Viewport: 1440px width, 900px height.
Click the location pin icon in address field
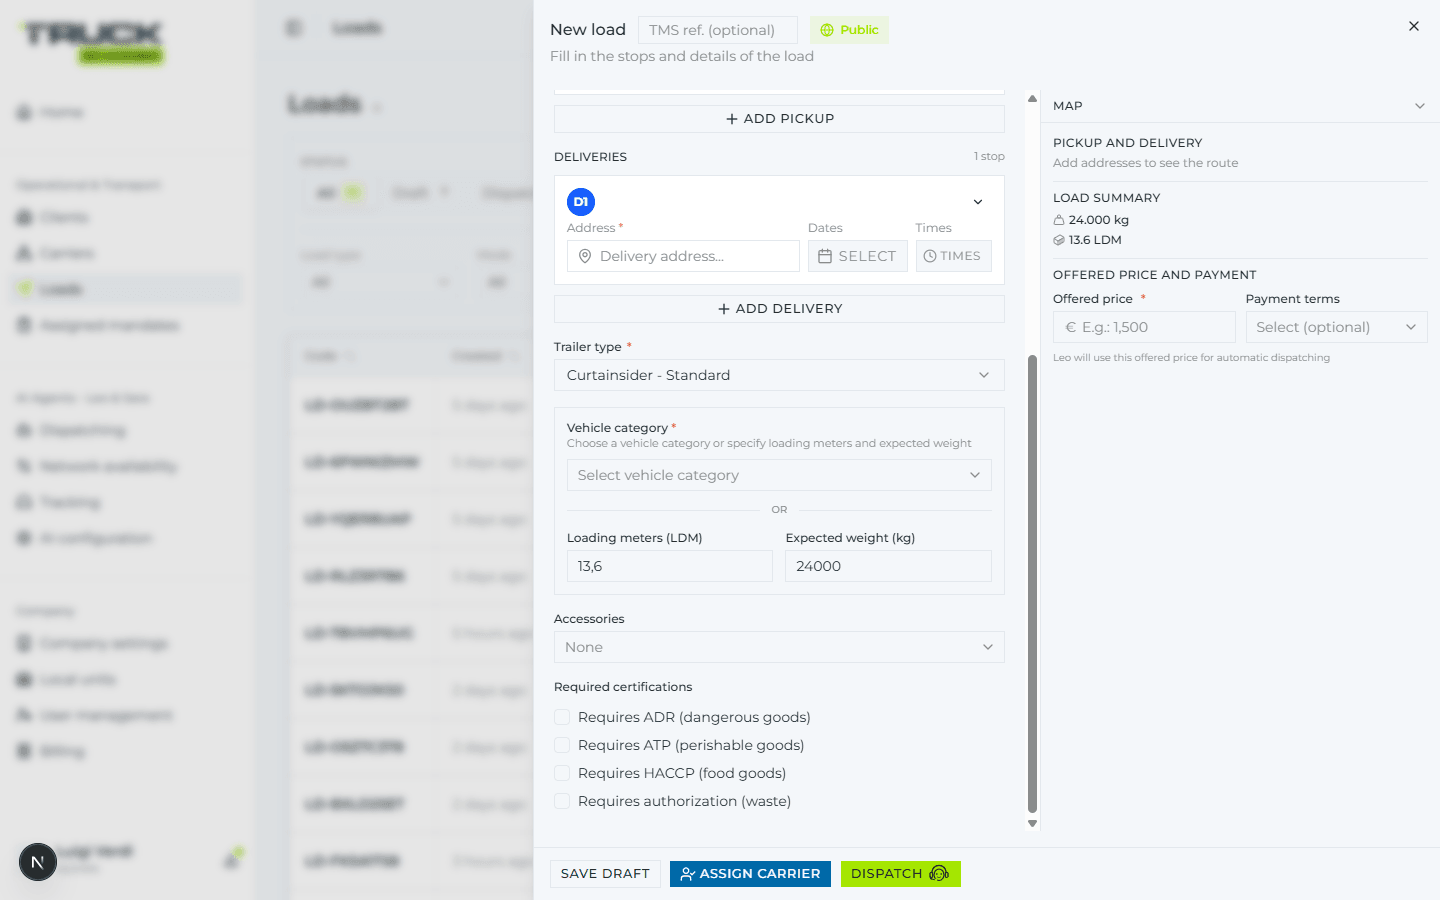pos(585,256)
